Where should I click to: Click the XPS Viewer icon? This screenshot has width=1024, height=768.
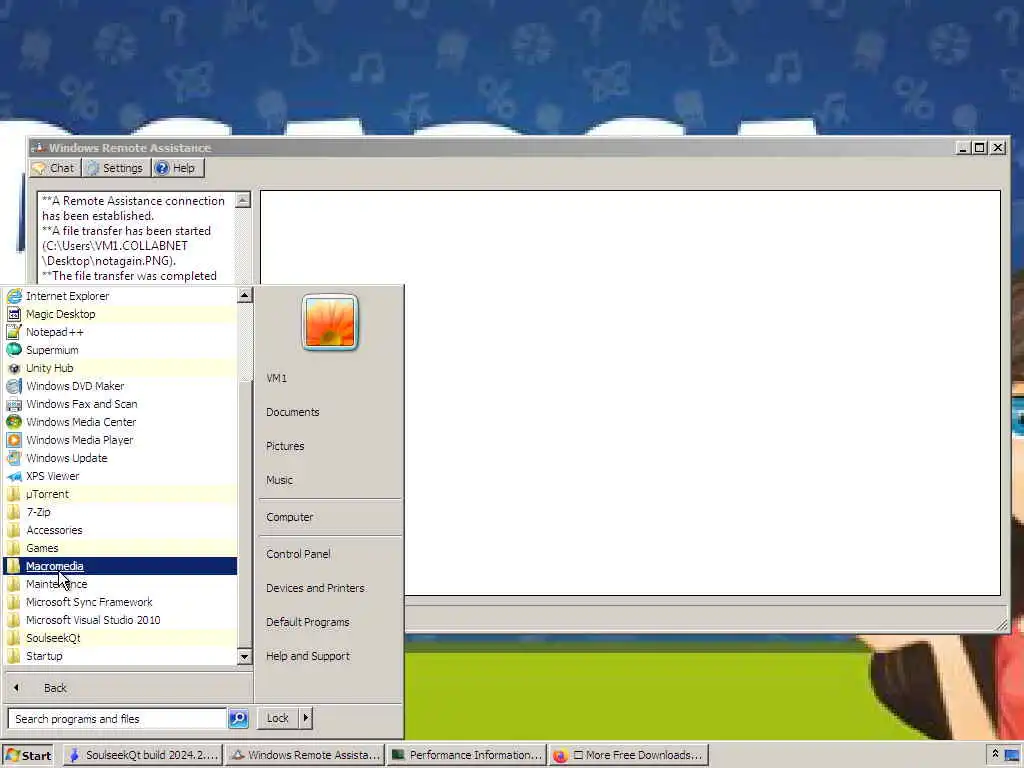(14, 476)
